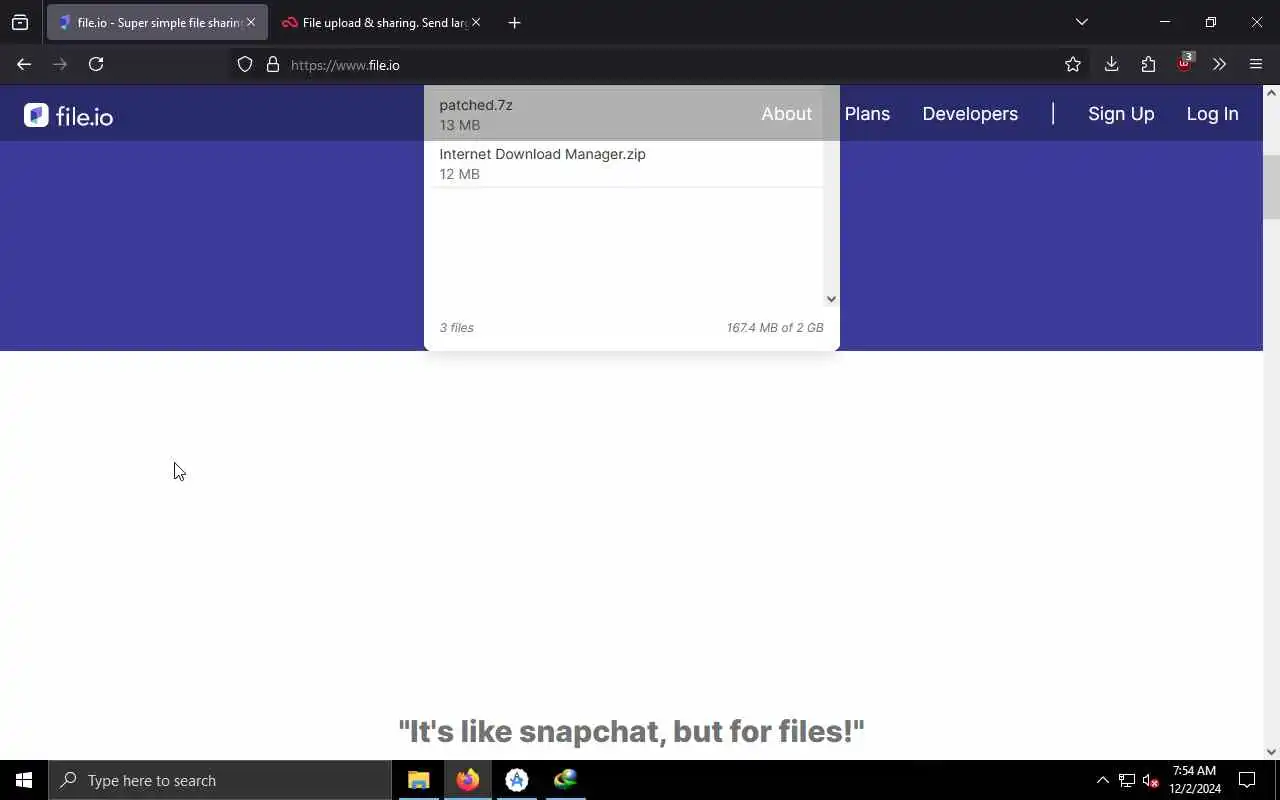Open the Developers page link
This screenshot has height=800, width=1280.
970,114
